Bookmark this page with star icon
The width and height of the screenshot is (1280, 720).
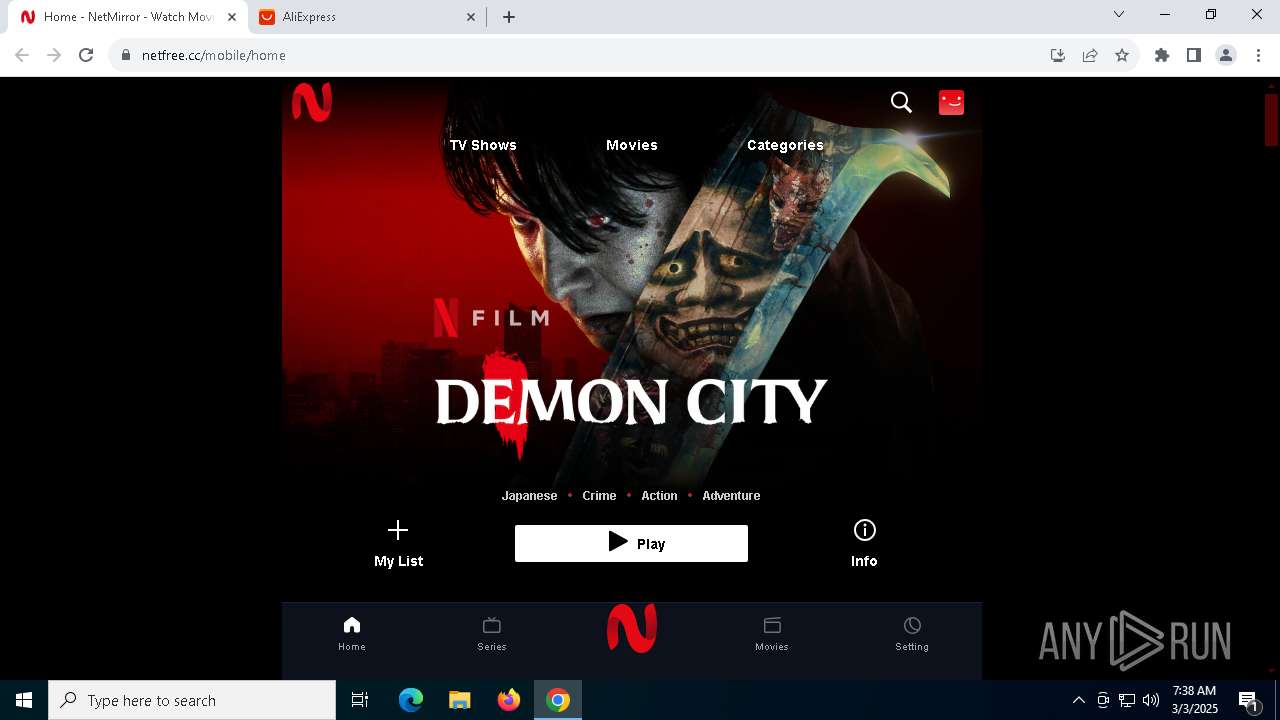(x=1122, y=55)
